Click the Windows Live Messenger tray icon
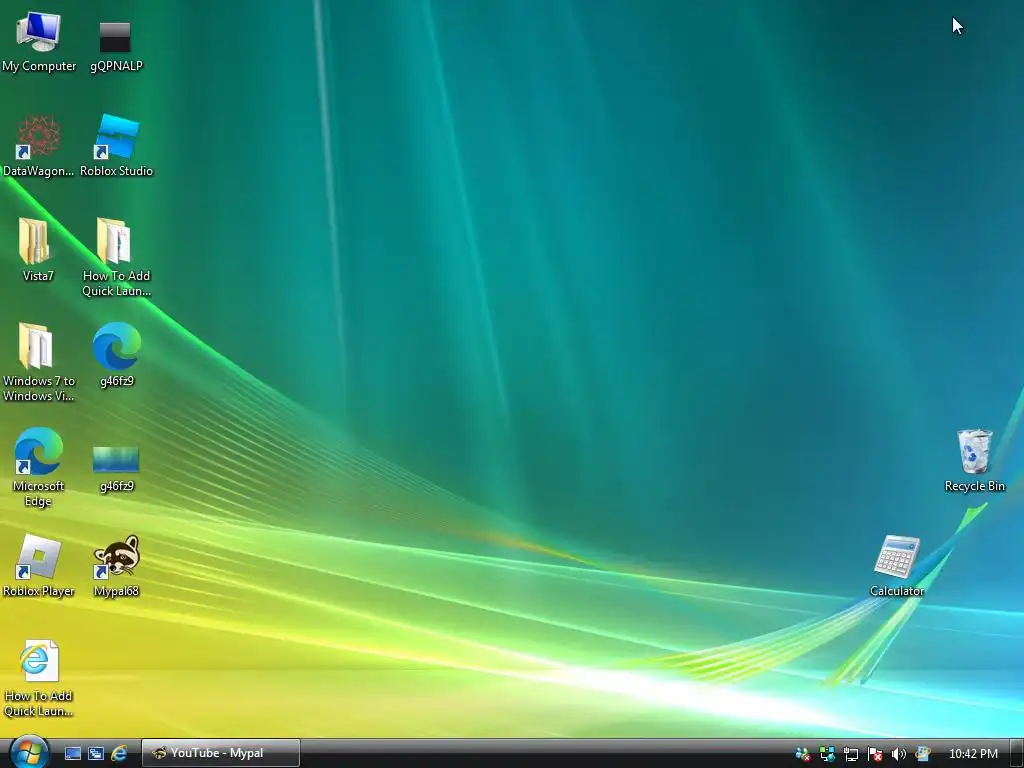 803,754
